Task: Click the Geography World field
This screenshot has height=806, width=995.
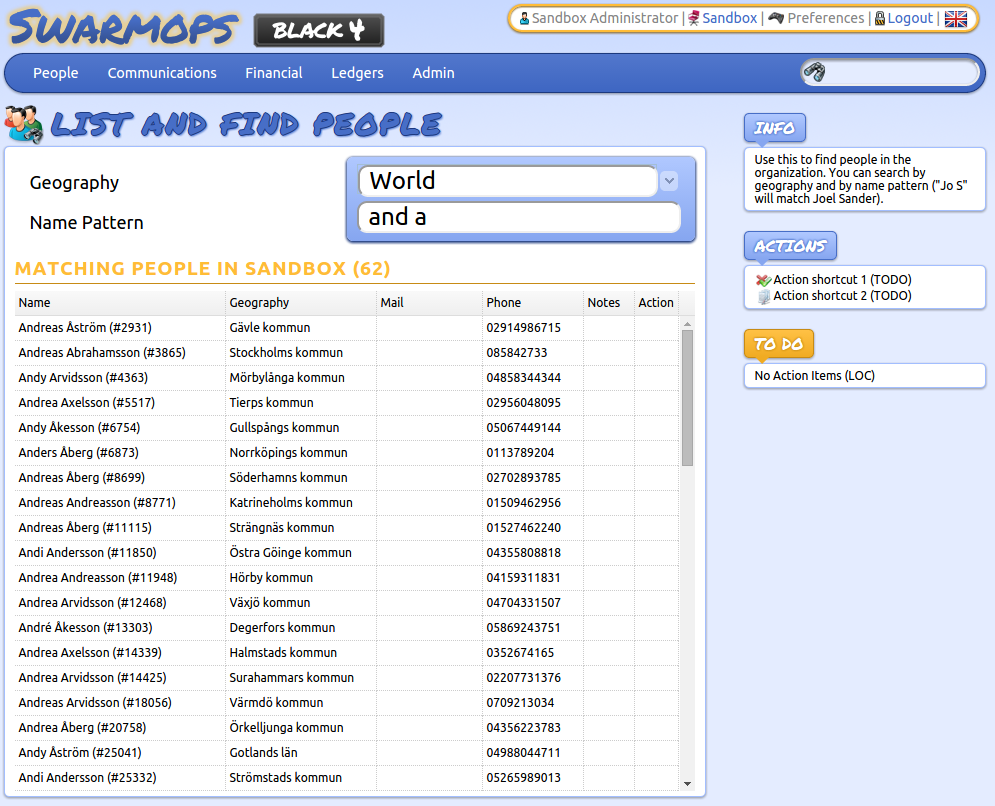Action: pos(508,181)
